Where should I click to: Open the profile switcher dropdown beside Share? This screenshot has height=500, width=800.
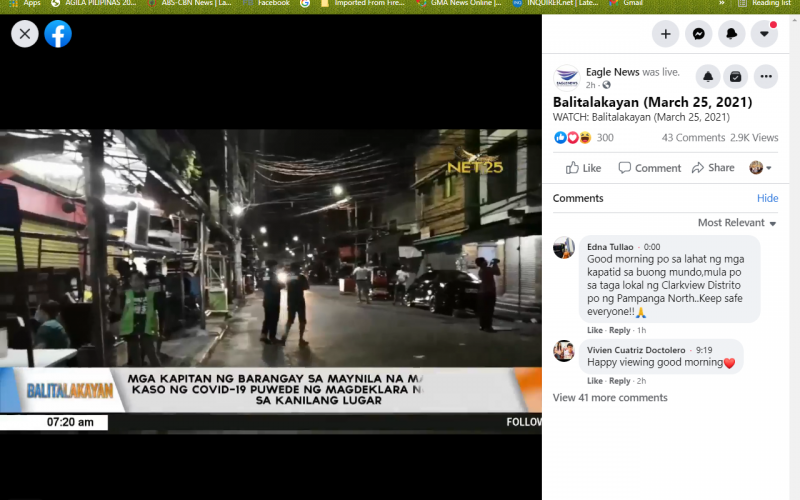click(761, 168)
